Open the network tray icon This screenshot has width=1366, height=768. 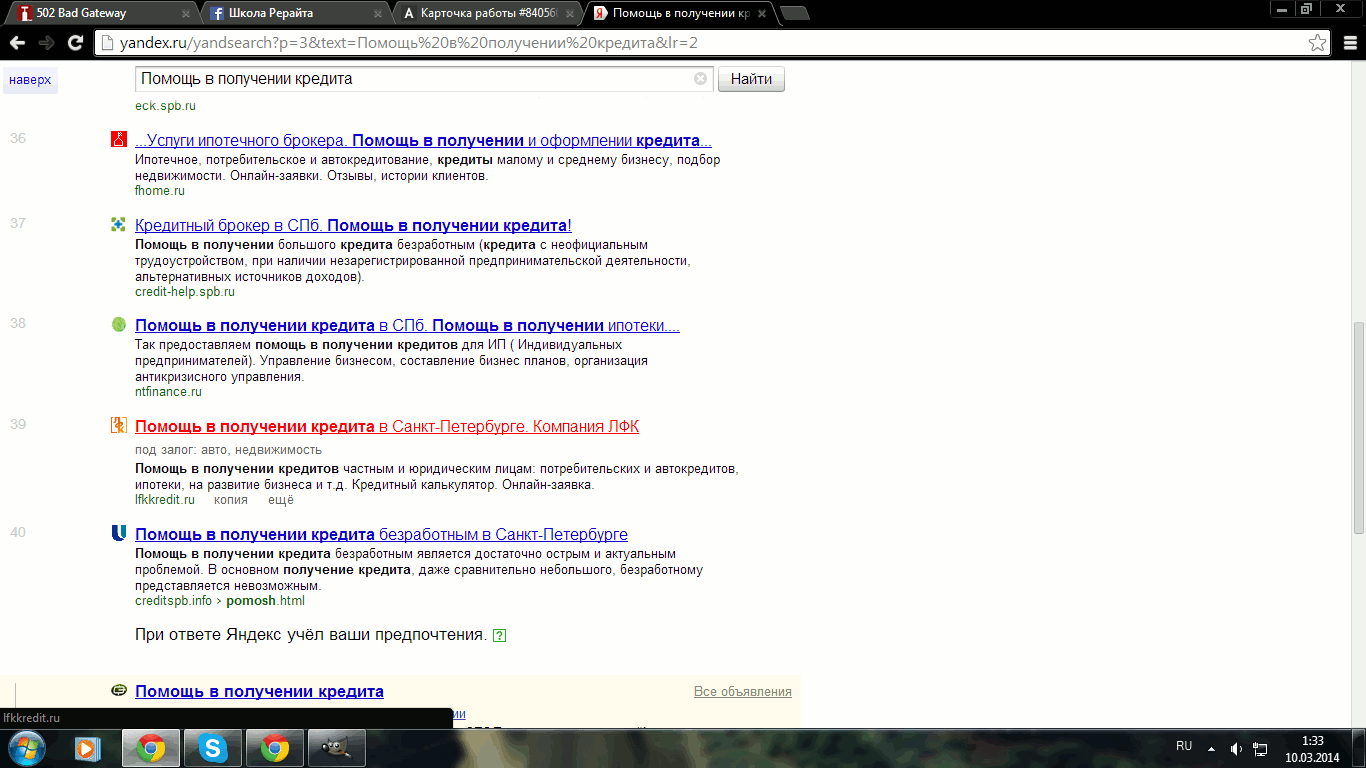point(1261,748)
